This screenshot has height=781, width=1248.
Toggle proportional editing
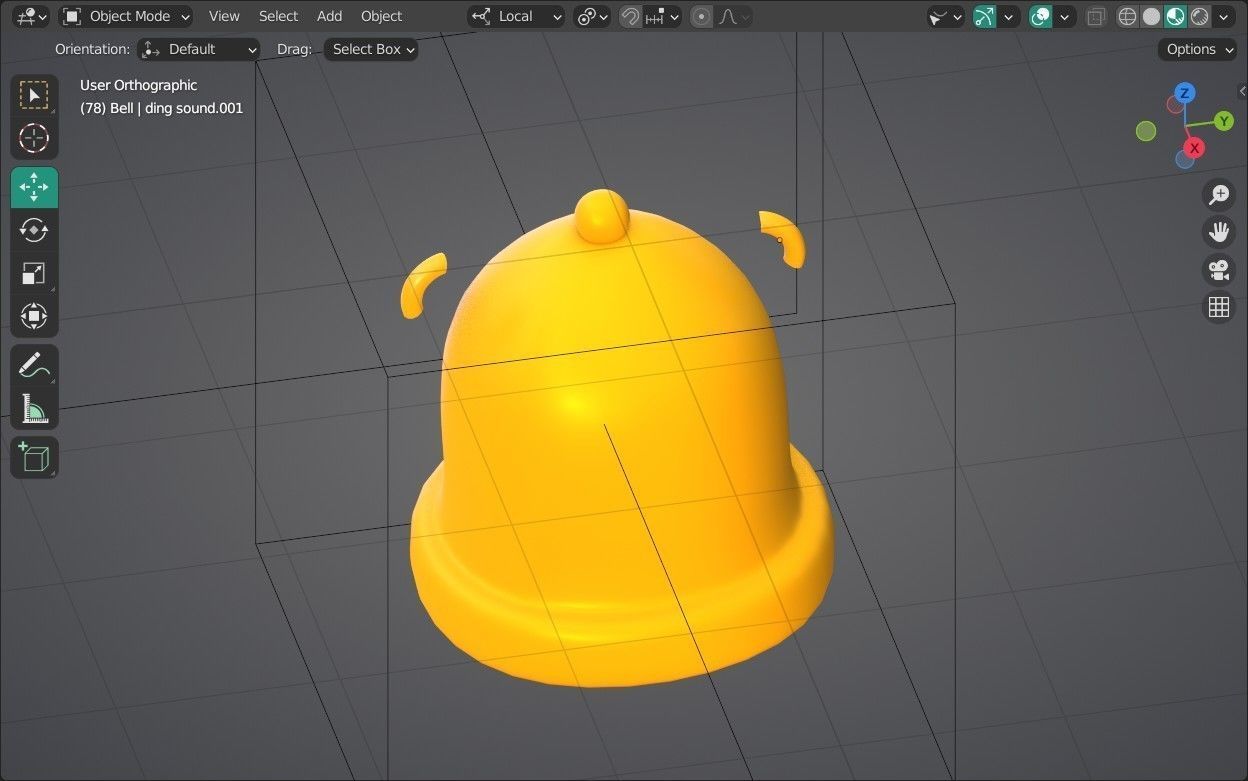702,16
